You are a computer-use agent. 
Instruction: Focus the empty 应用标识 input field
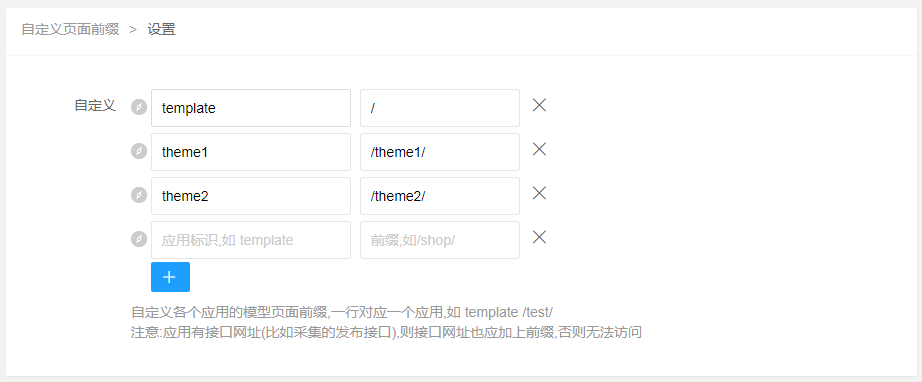click(251, 240)
